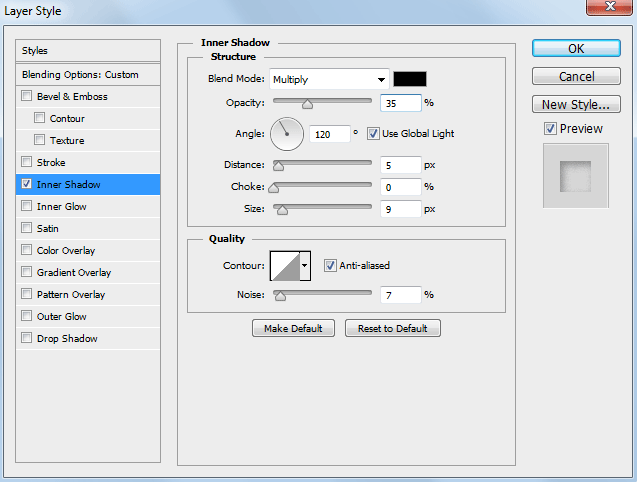Click the Noise value field
The image size is (637, 482).
(401, 295)
